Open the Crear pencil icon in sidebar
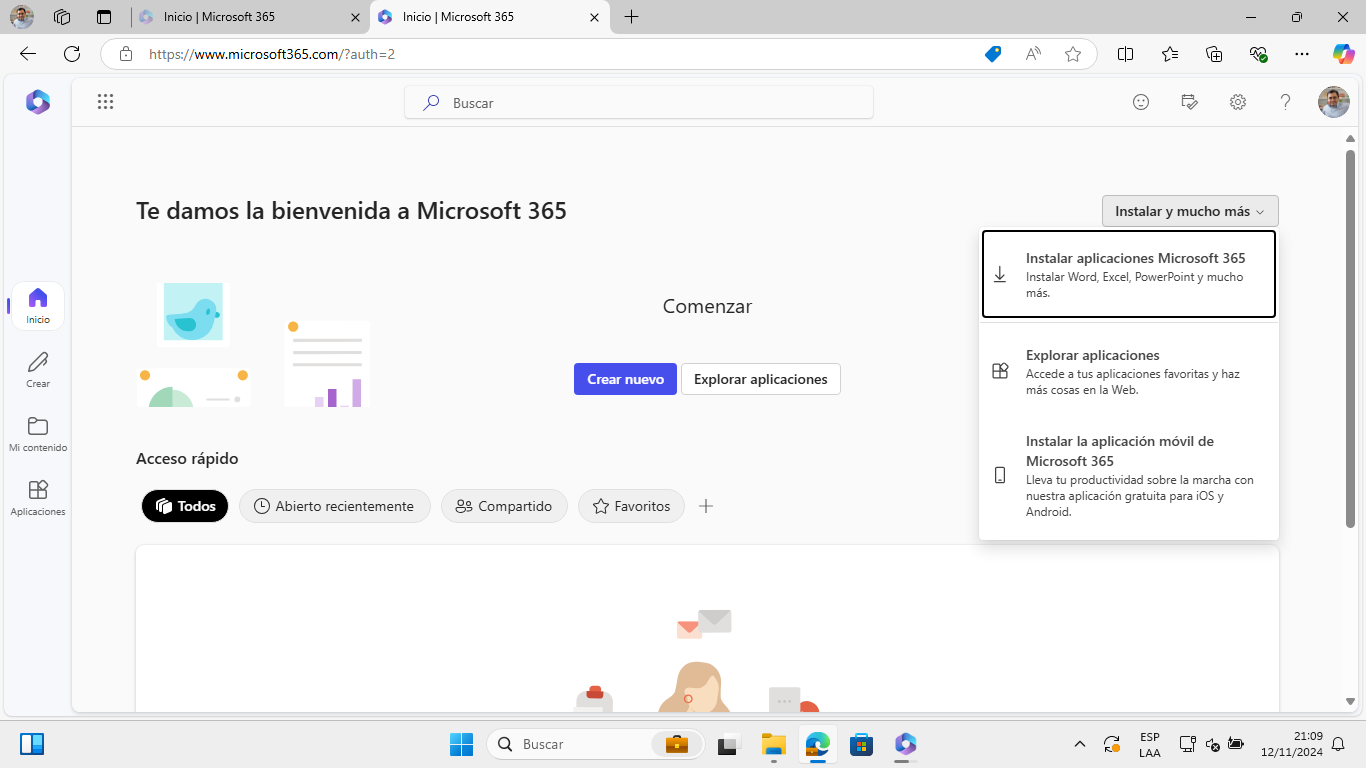This screenshot has width=1366, height=768. (38, 369)
